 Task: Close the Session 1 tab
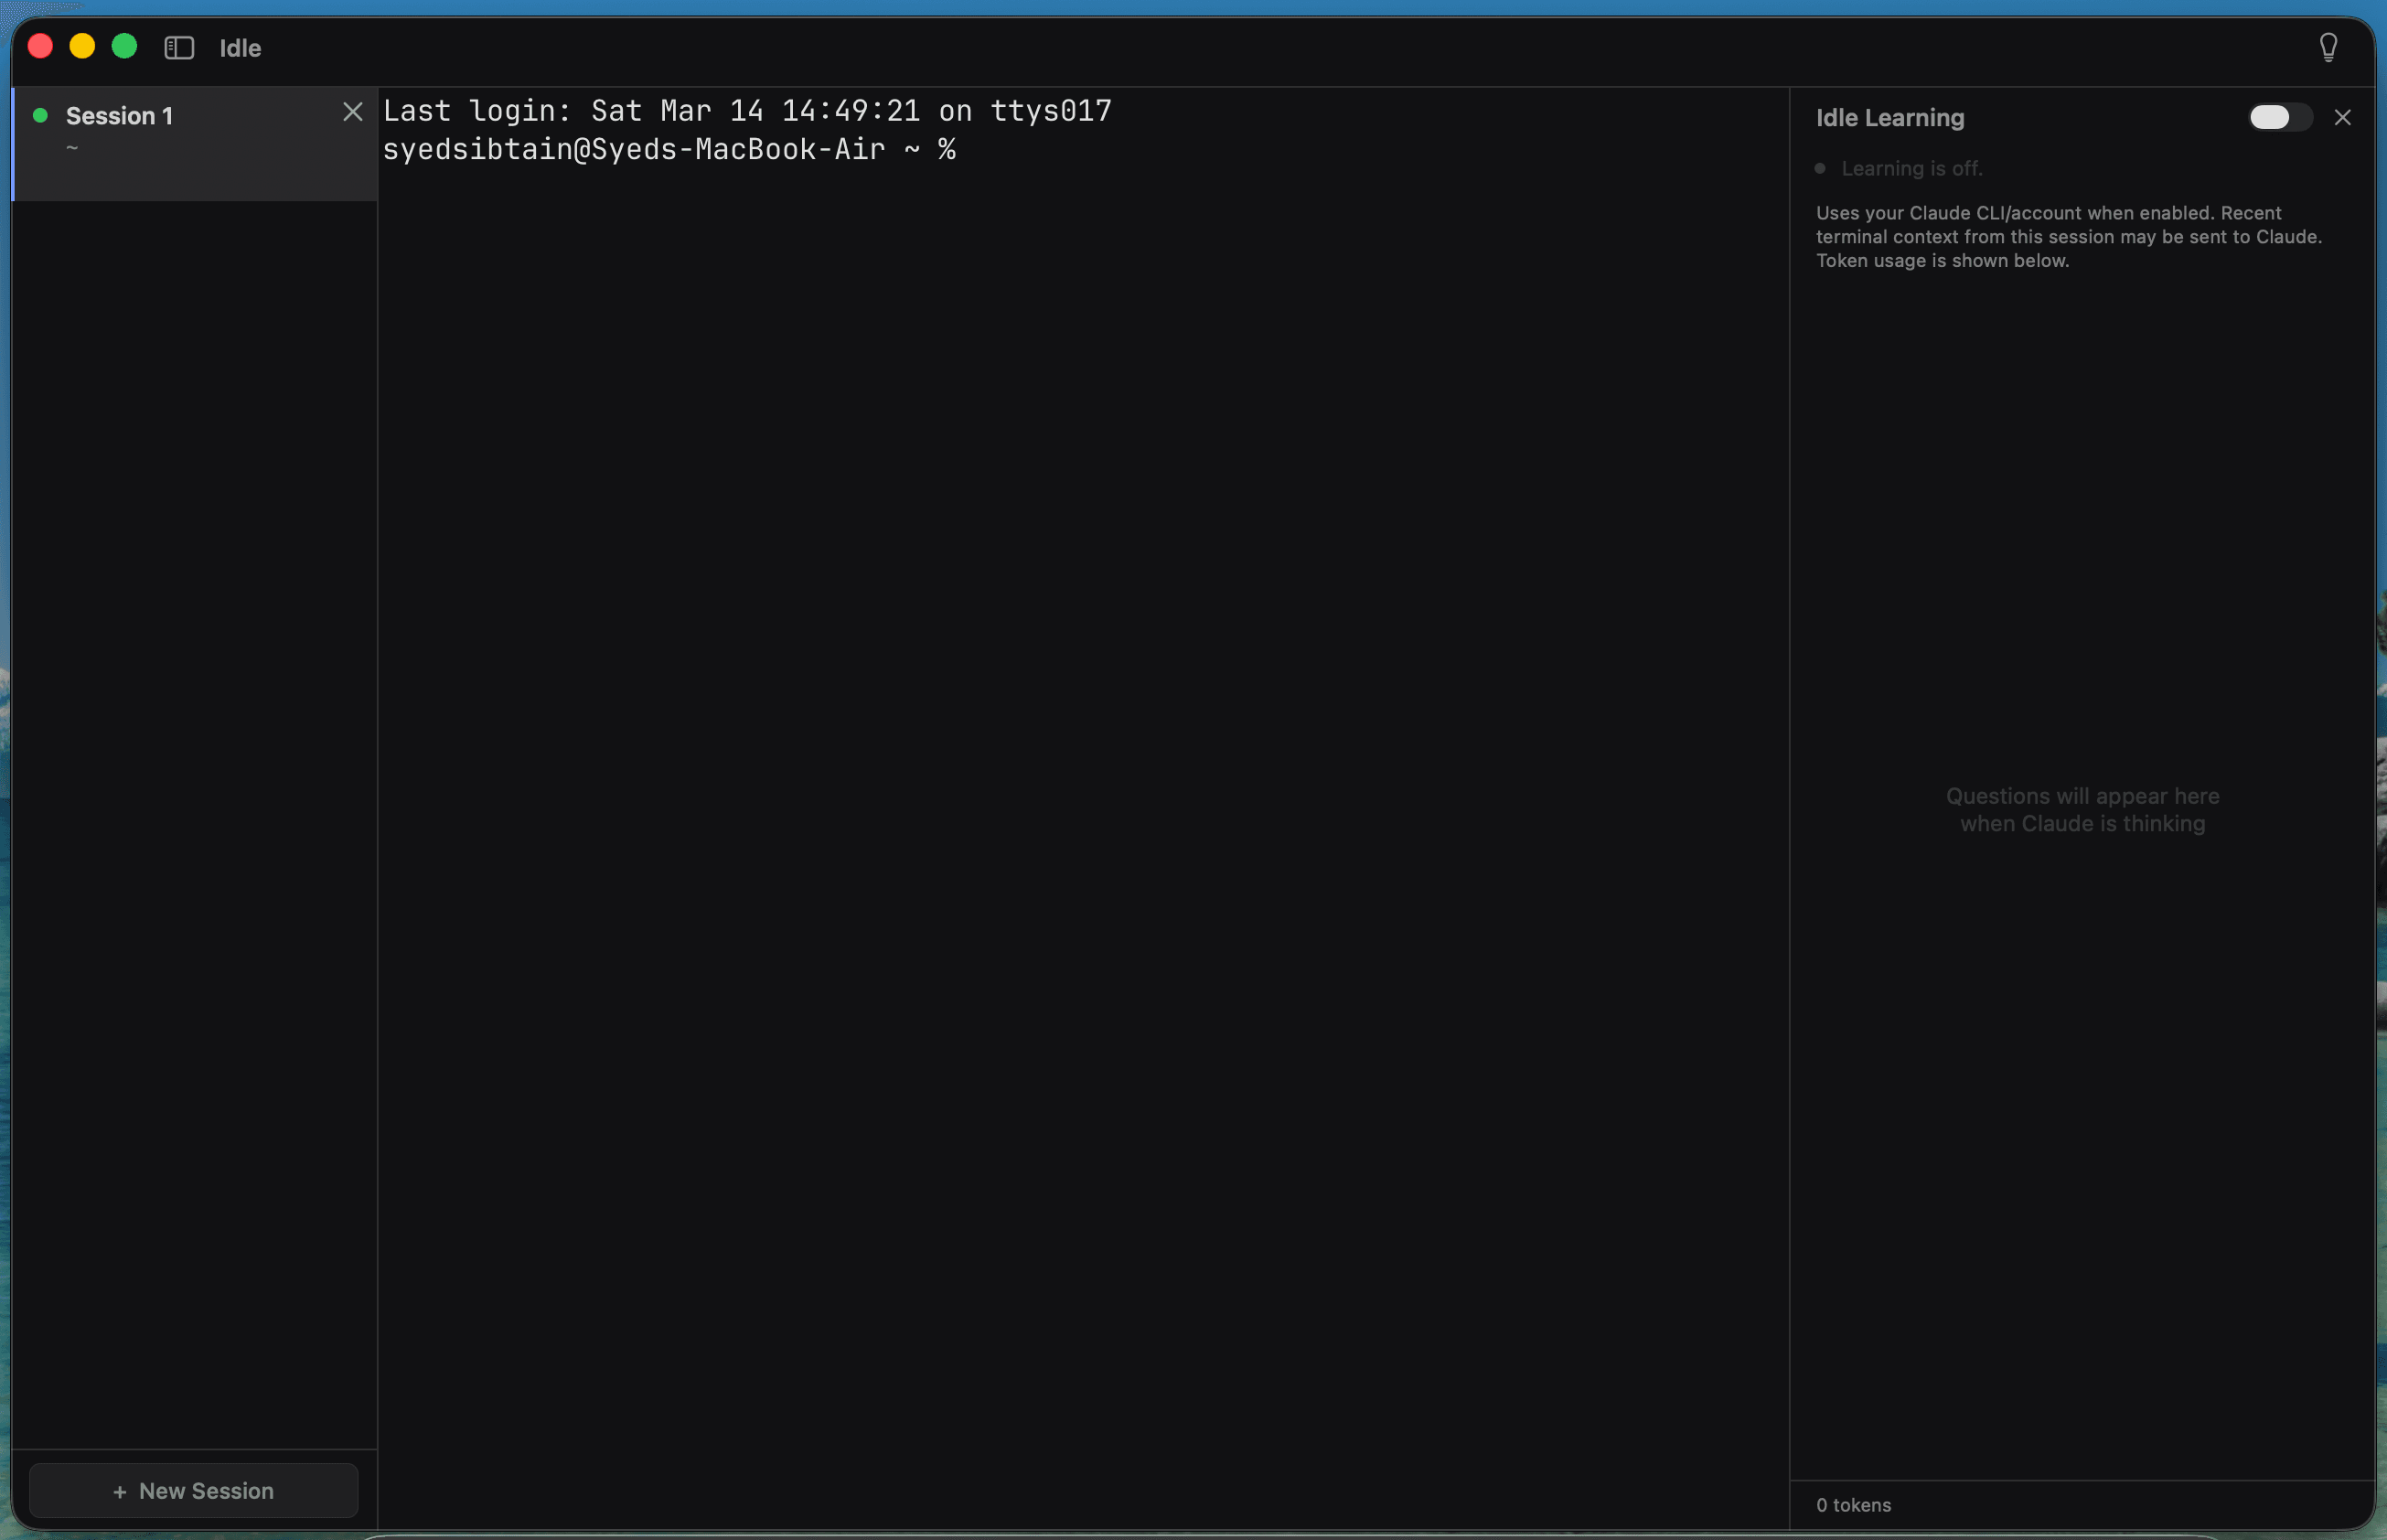(352, 112)
